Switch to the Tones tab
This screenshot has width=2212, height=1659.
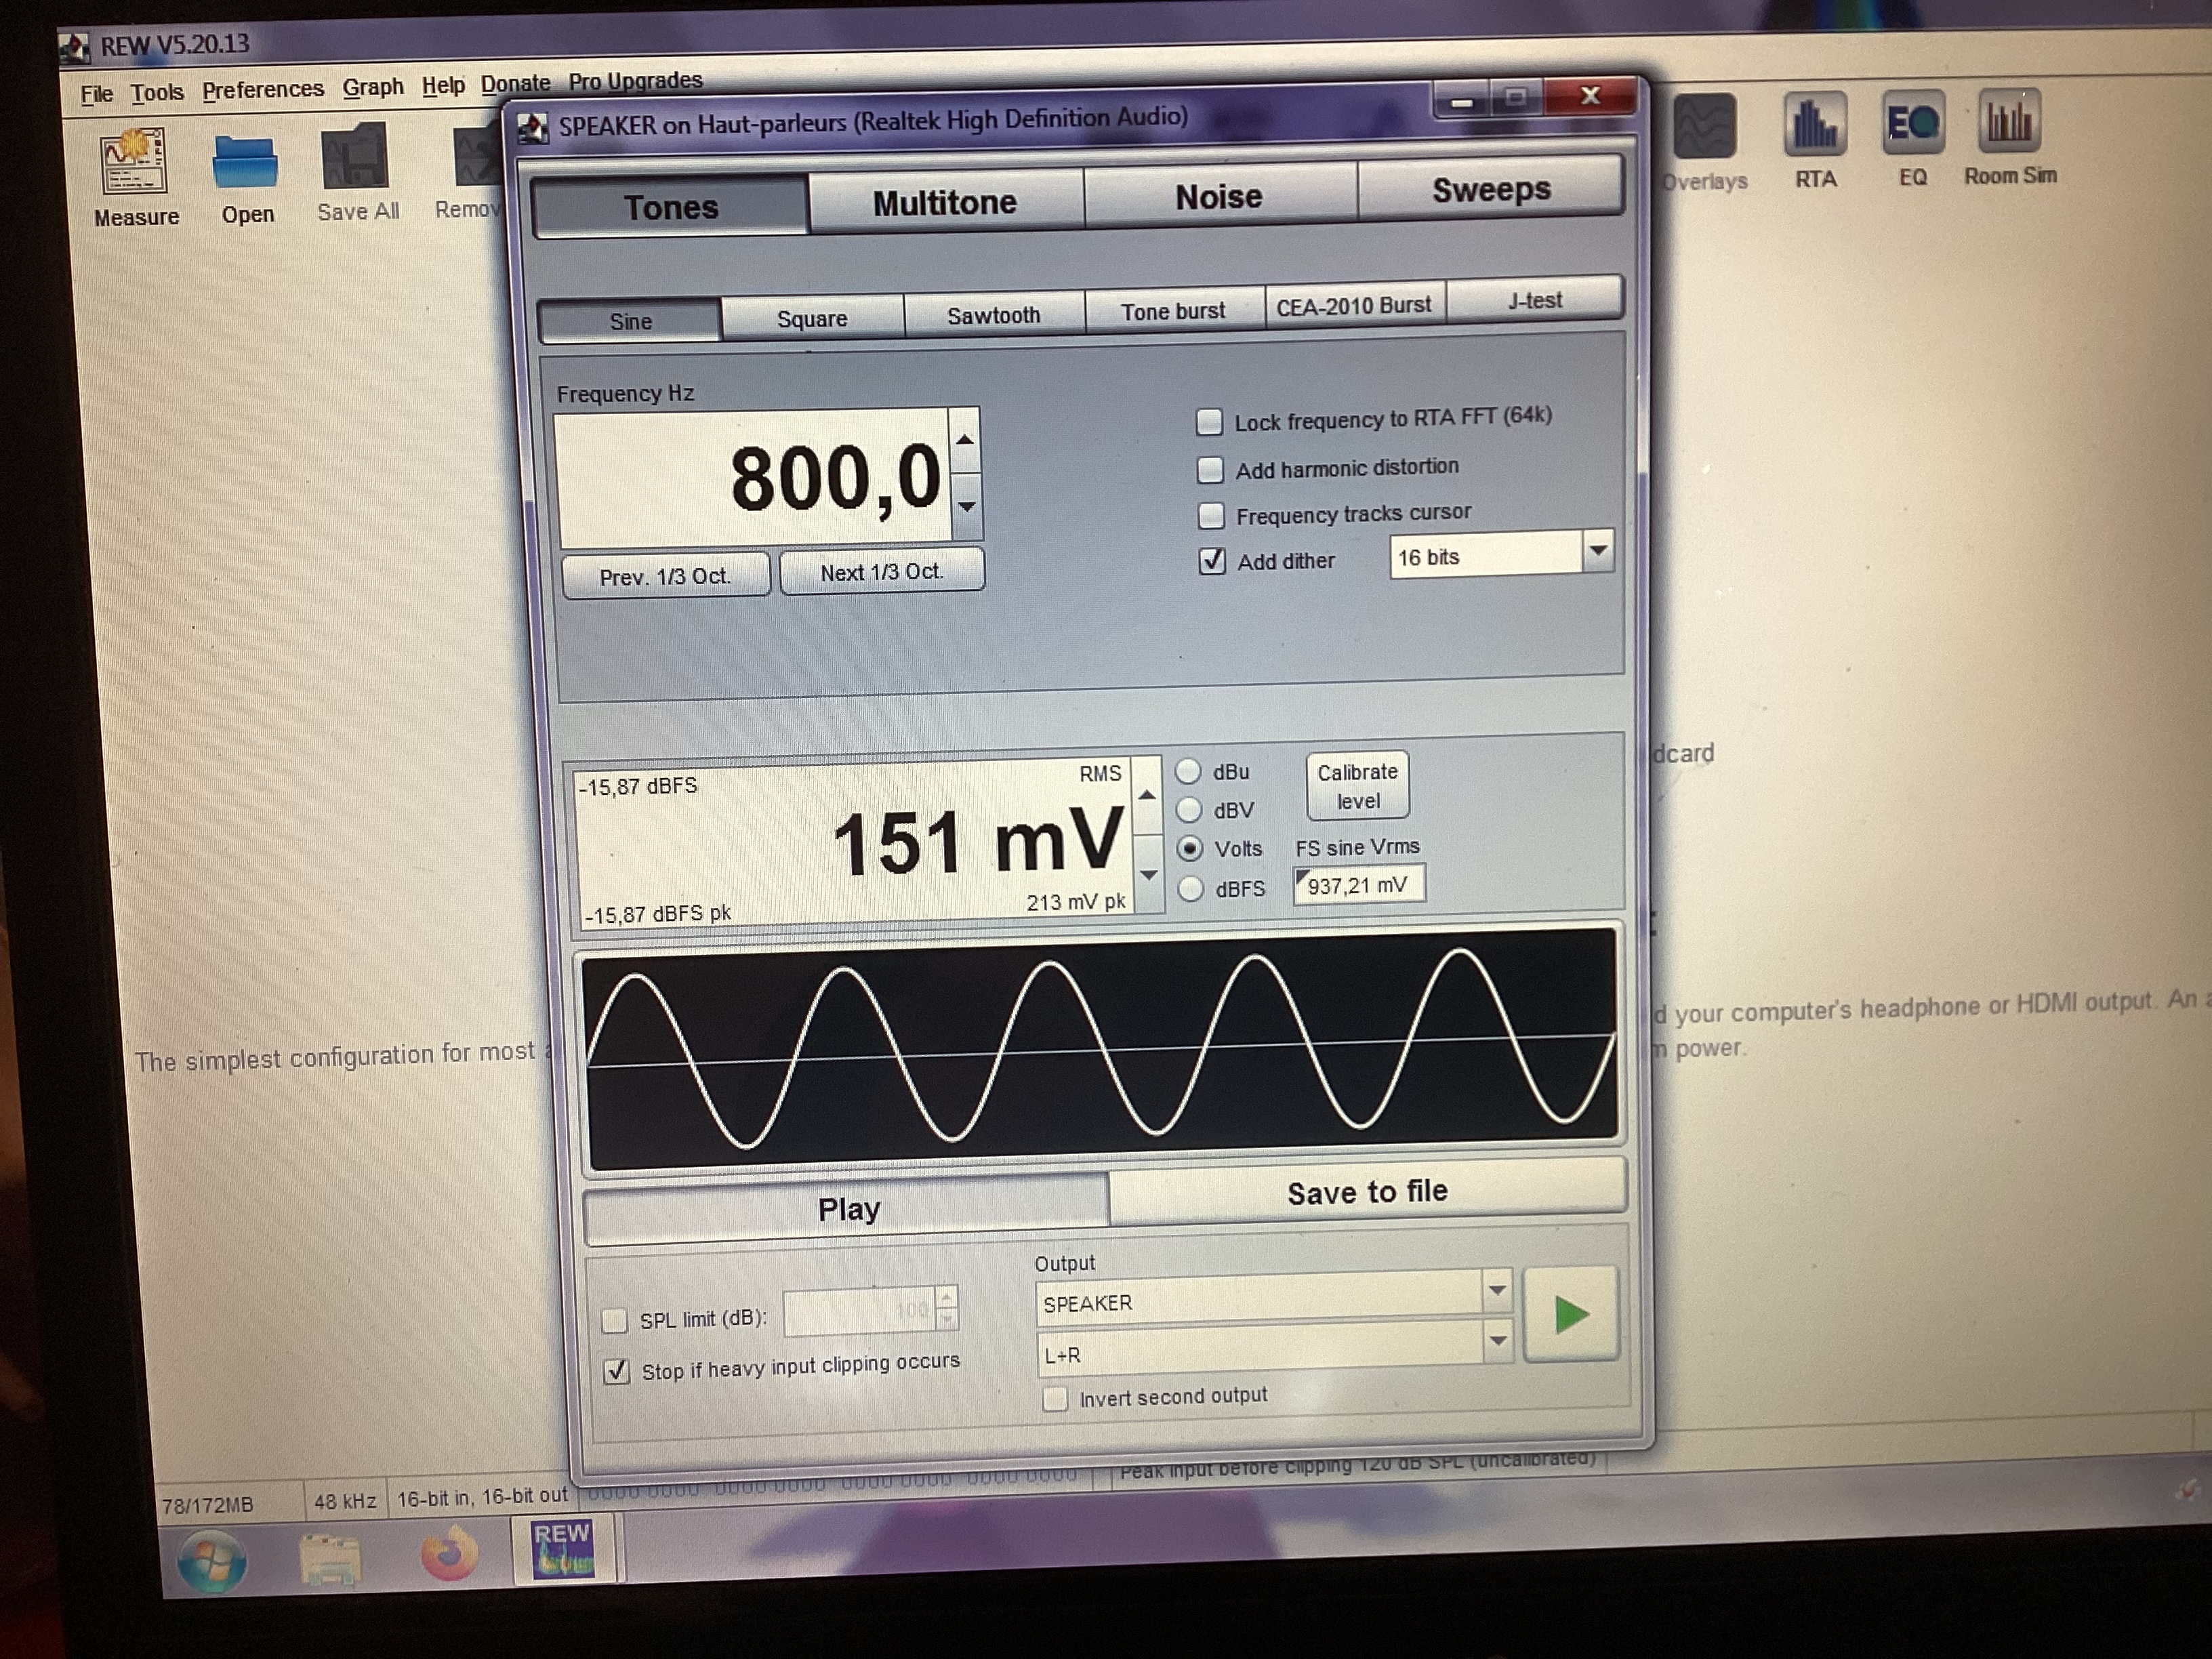[670, 207]
